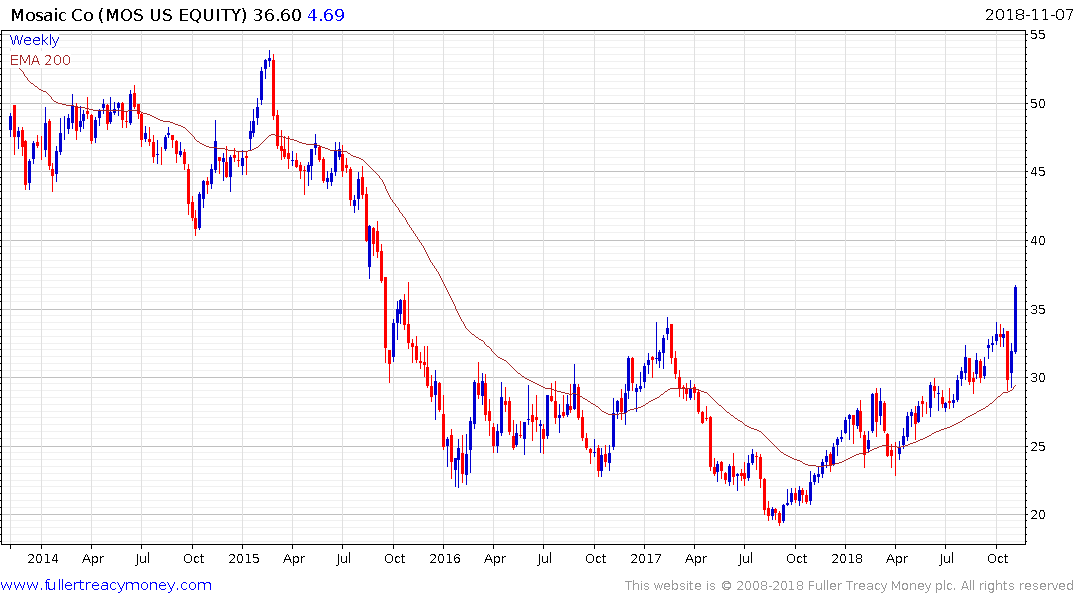1075x600 pixels.
Task: Select the 36.60 last price value
Action: pyautogui.click(x=277, y=15)
